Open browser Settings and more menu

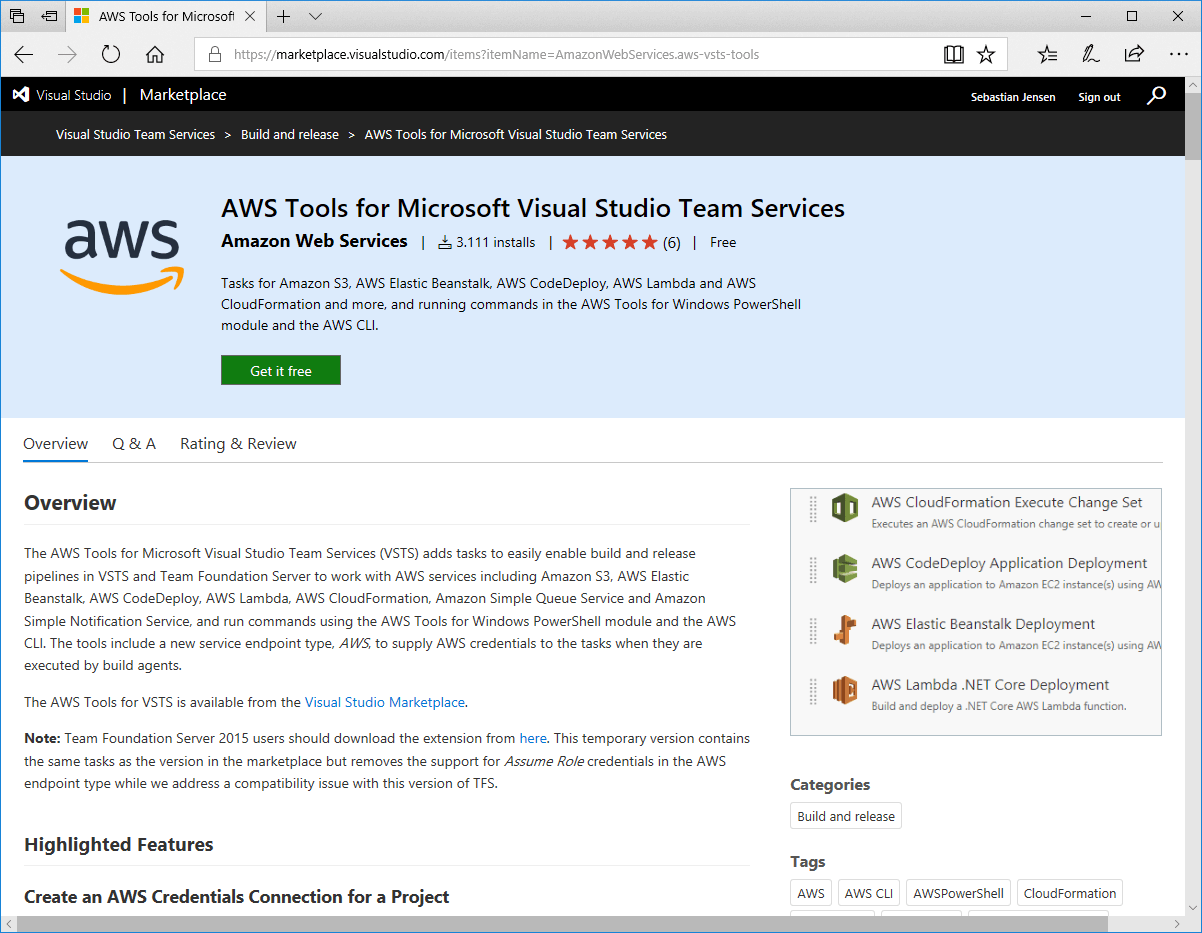click(1178, 55)
